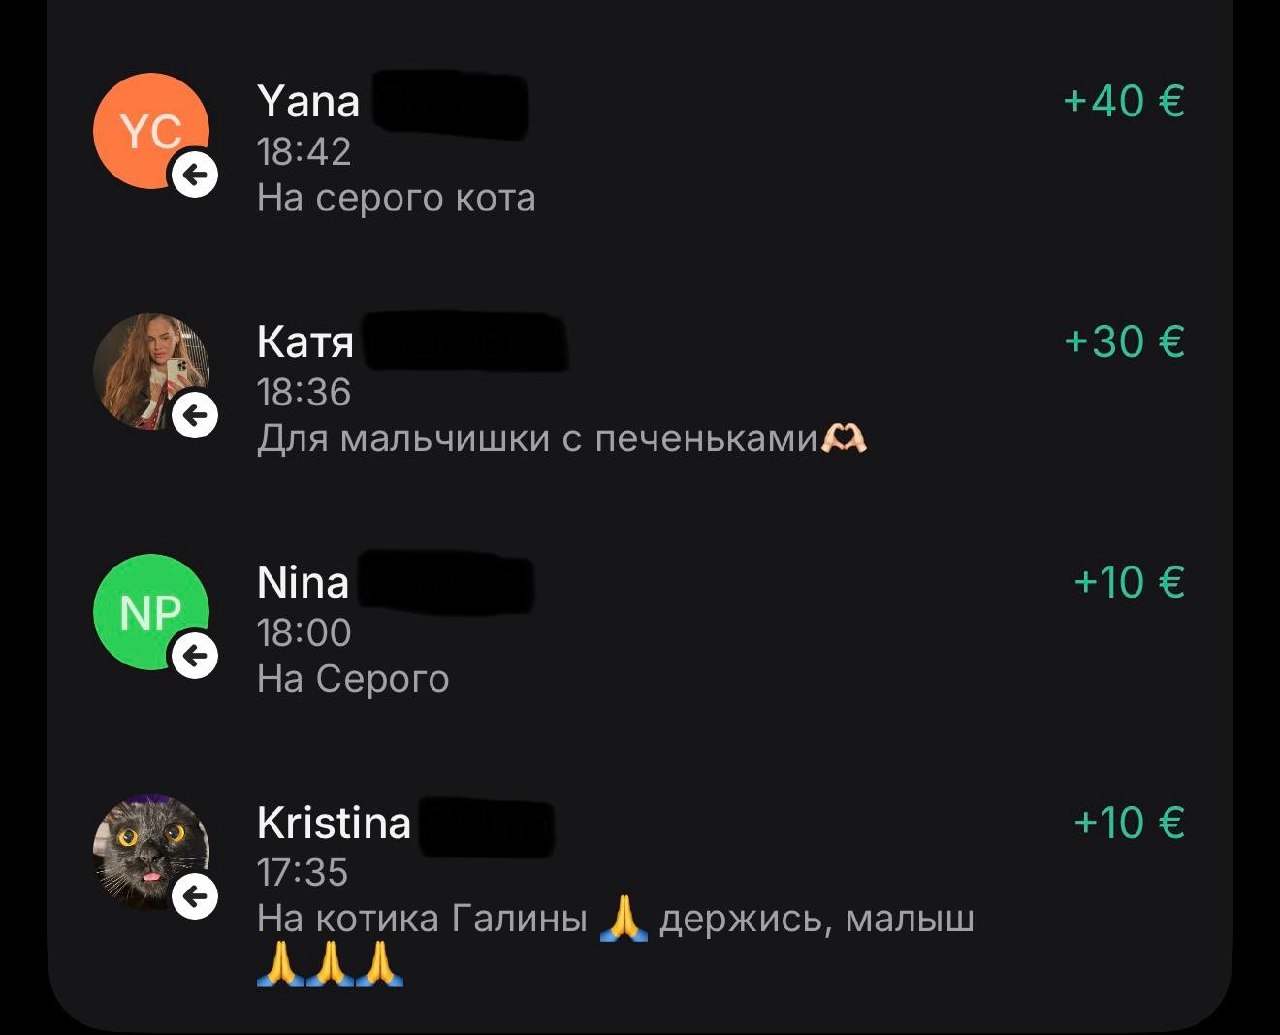Open the green NP avatar
The width and height of the screenshot is (1280, 1035).
[151, 611]
